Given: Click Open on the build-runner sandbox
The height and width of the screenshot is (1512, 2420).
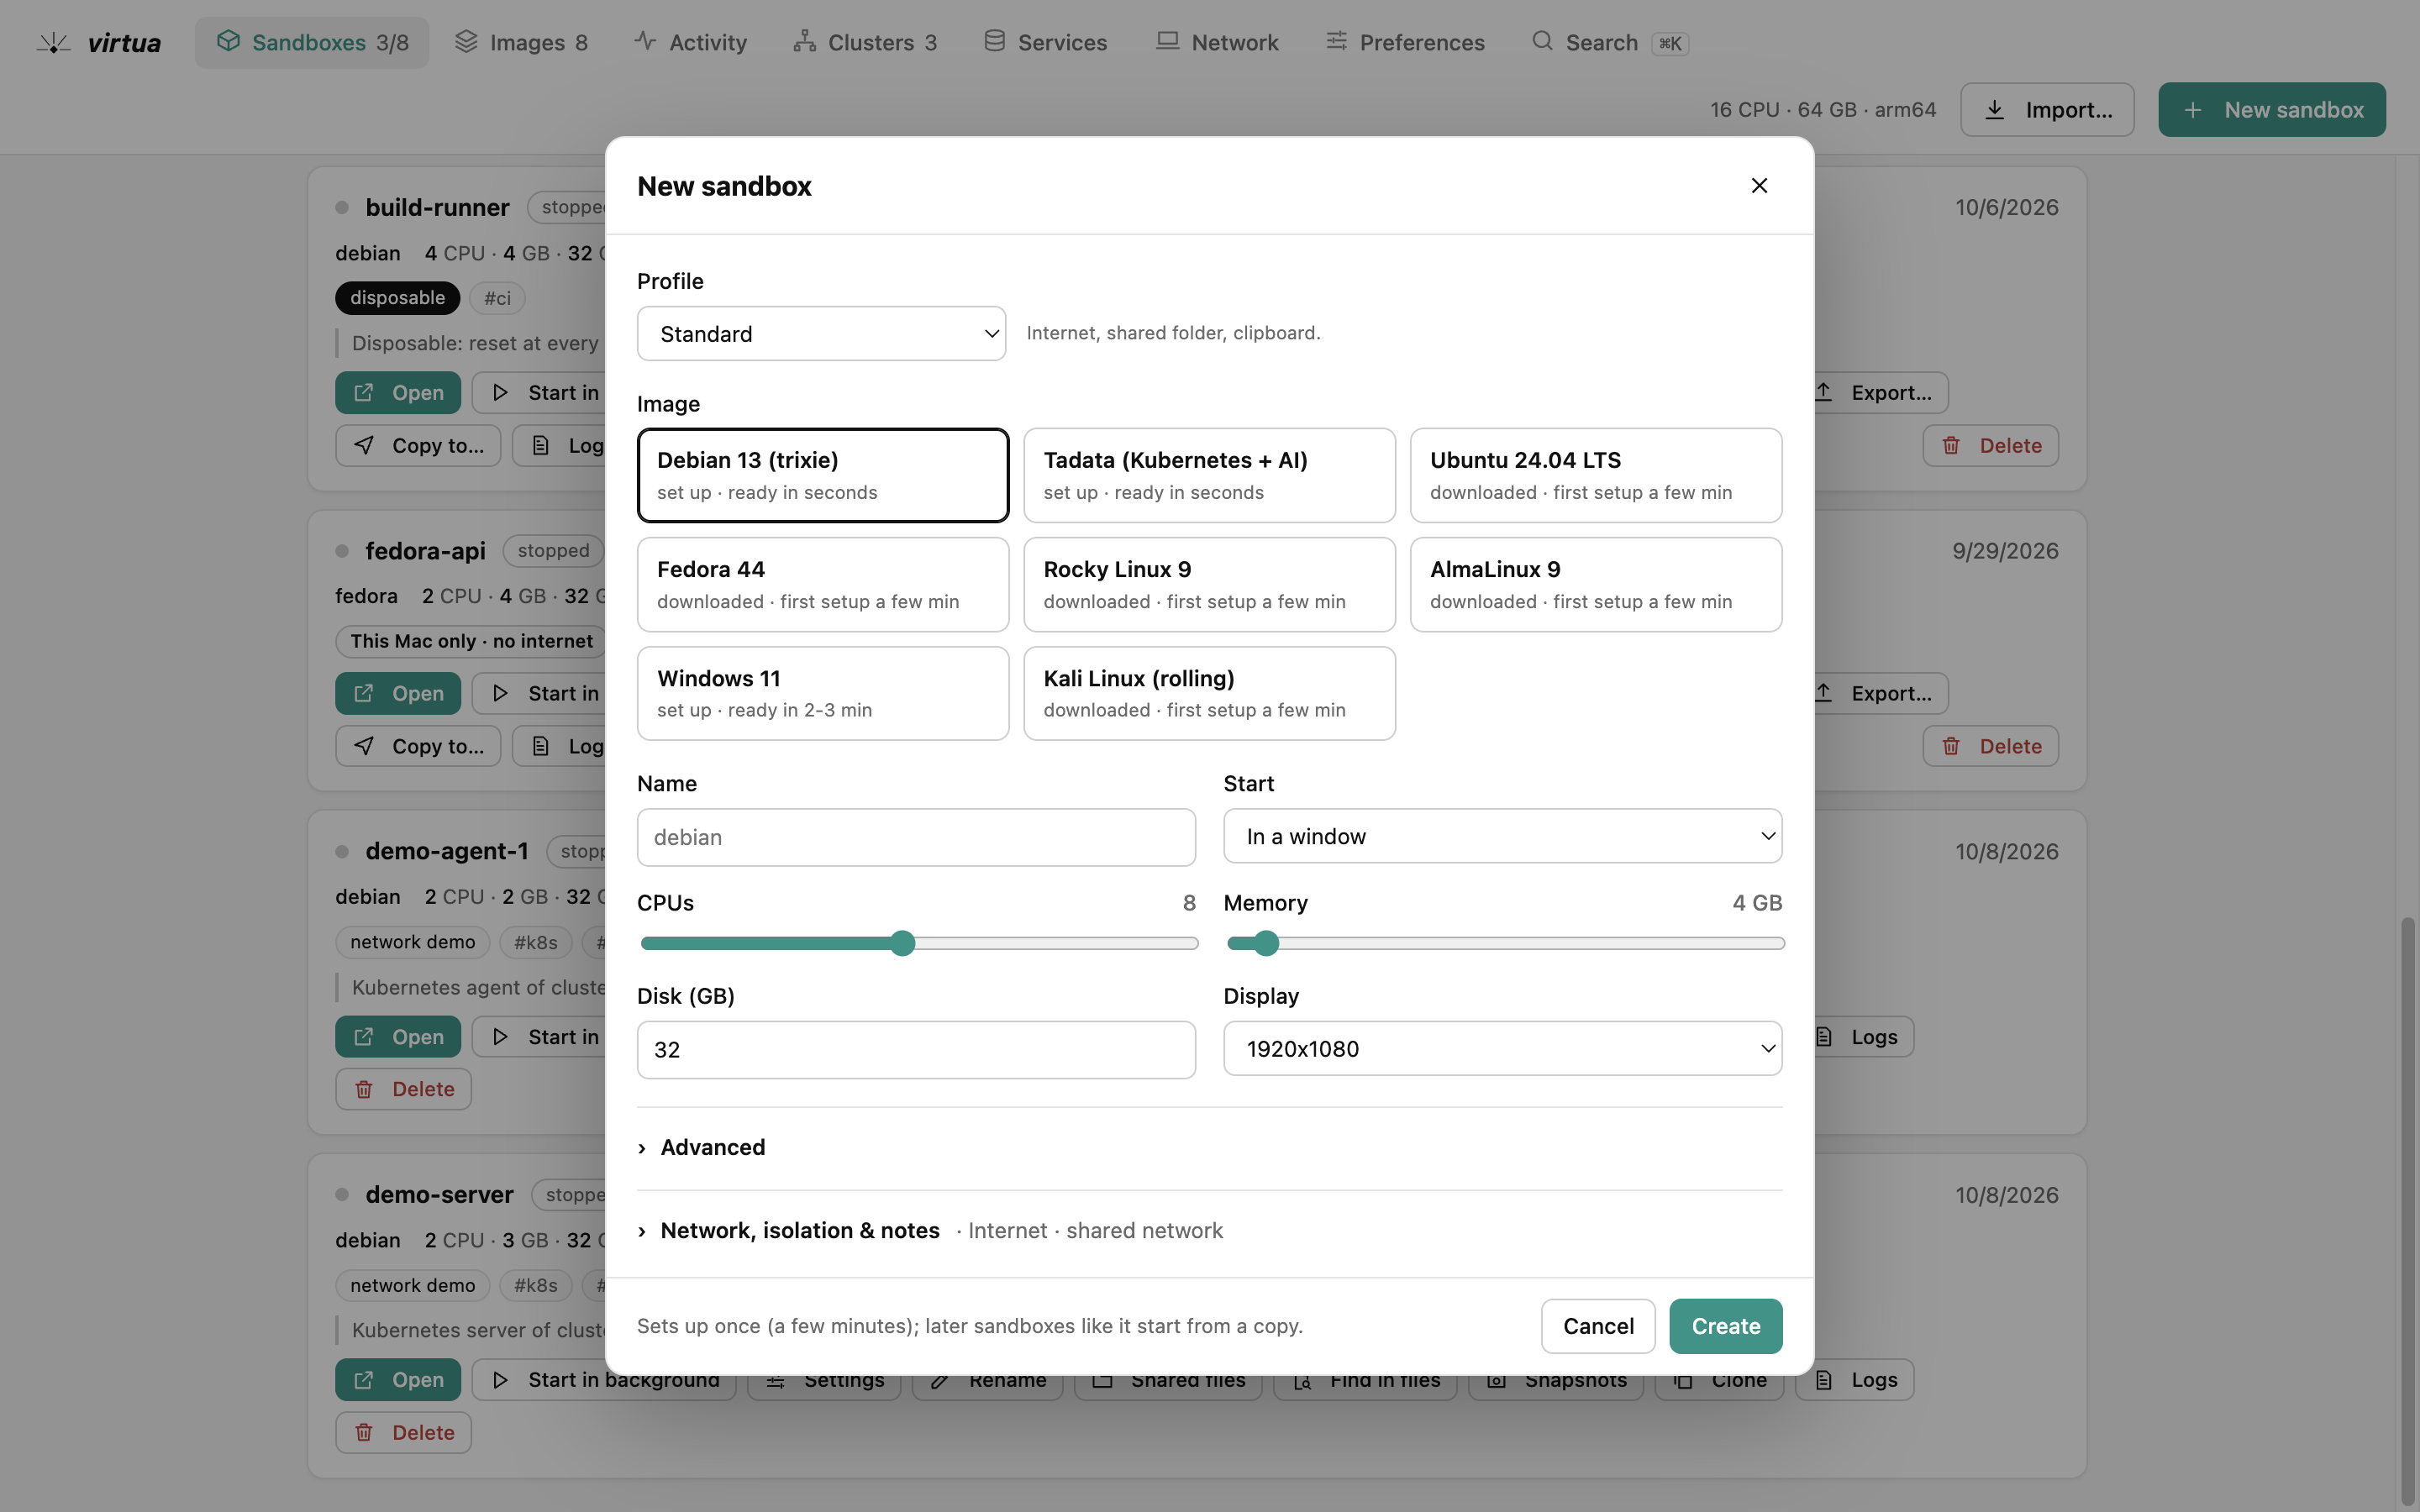Looking at the screenshot, I should [398, 392].
